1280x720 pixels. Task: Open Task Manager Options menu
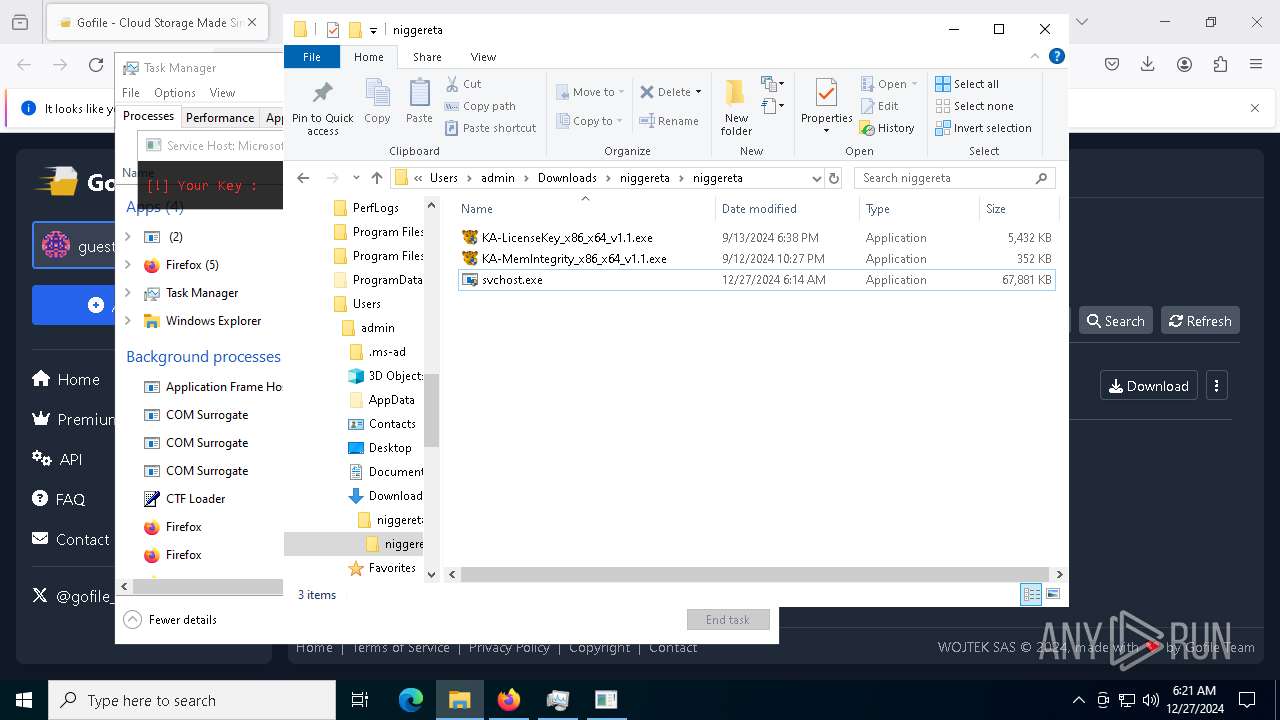[x=175, y=92]
